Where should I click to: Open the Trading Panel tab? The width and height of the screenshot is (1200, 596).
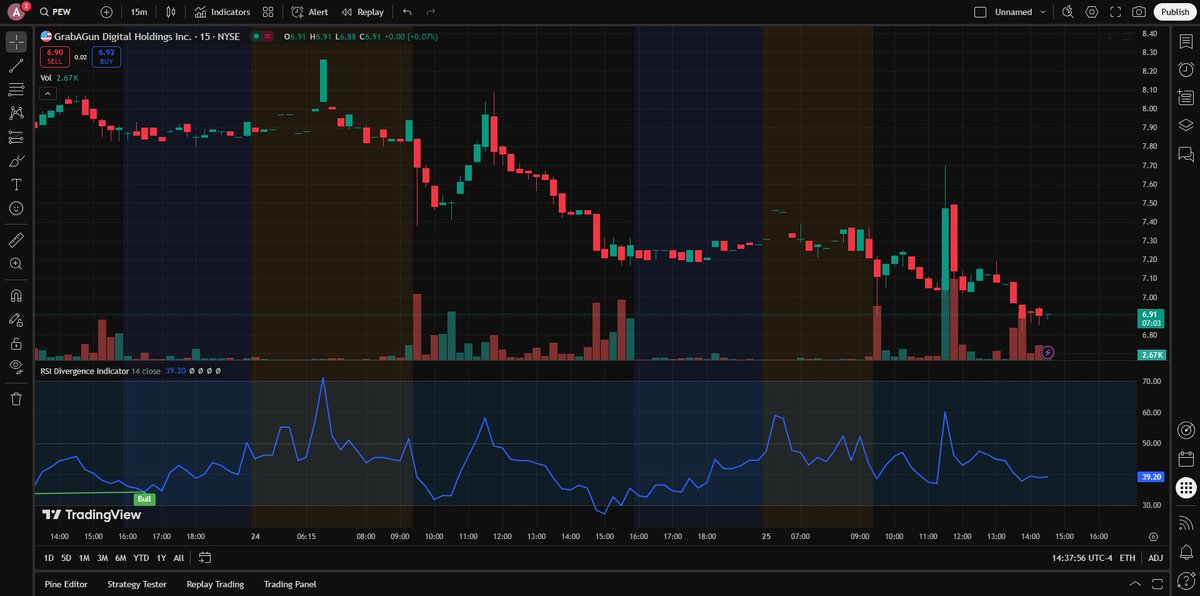point(290,584)
